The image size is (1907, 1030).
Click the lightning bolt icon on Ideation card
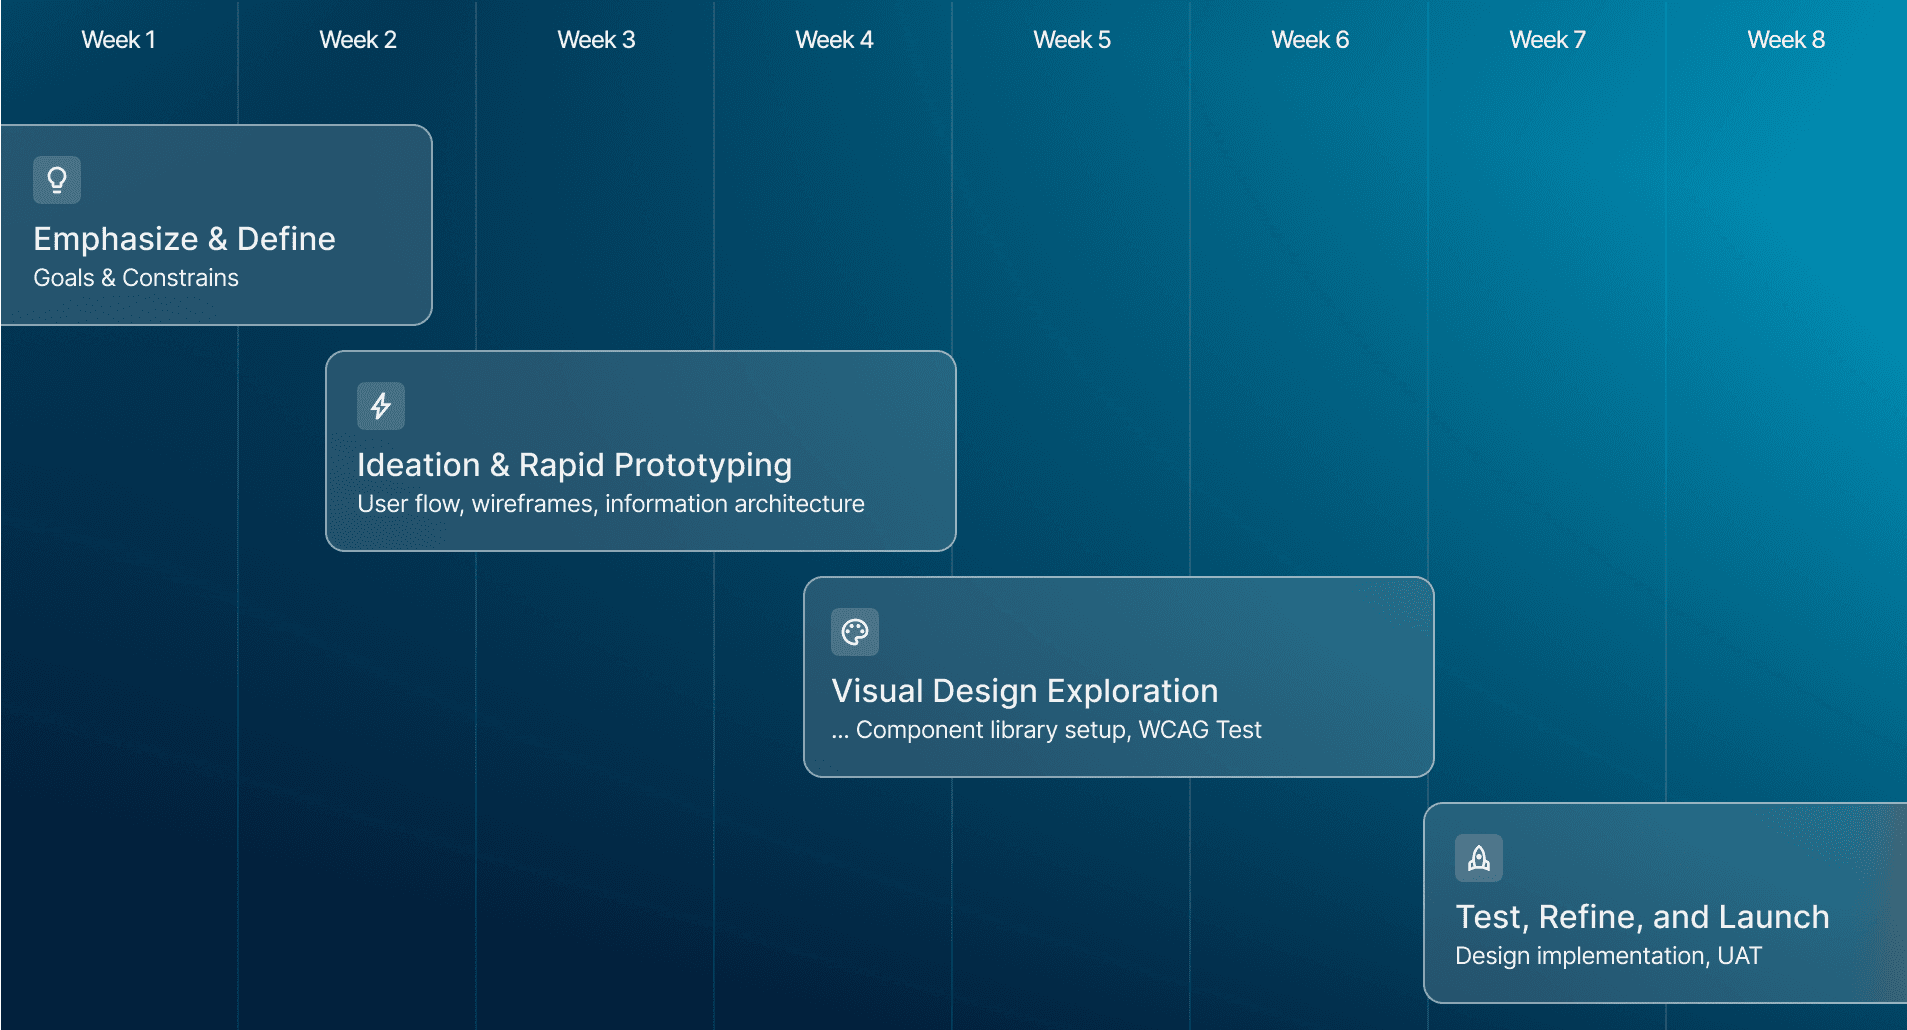tap(381, 406)
